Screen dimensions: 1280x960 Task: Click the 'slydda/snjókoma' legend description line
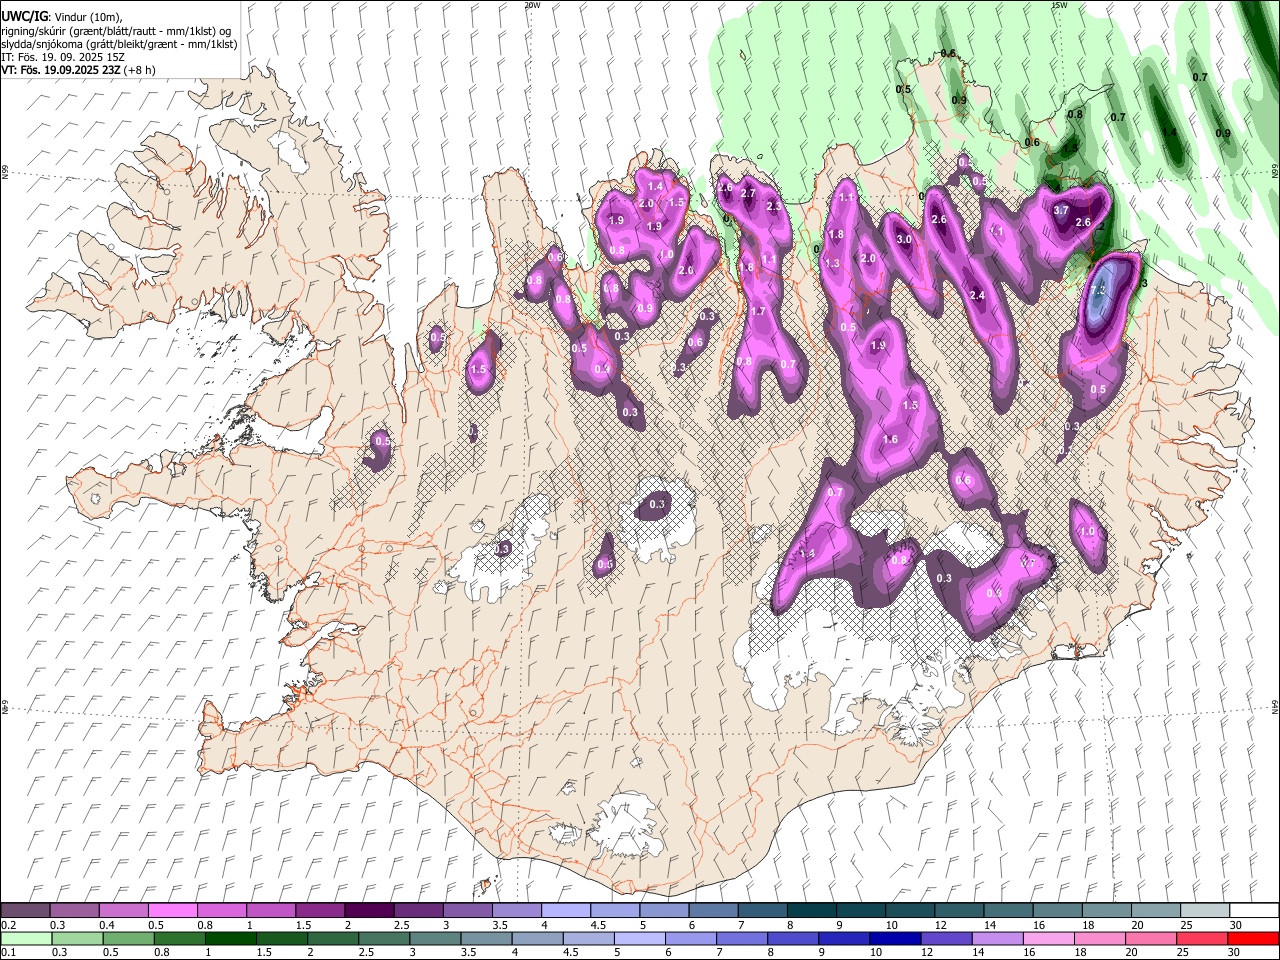[119, 44]
